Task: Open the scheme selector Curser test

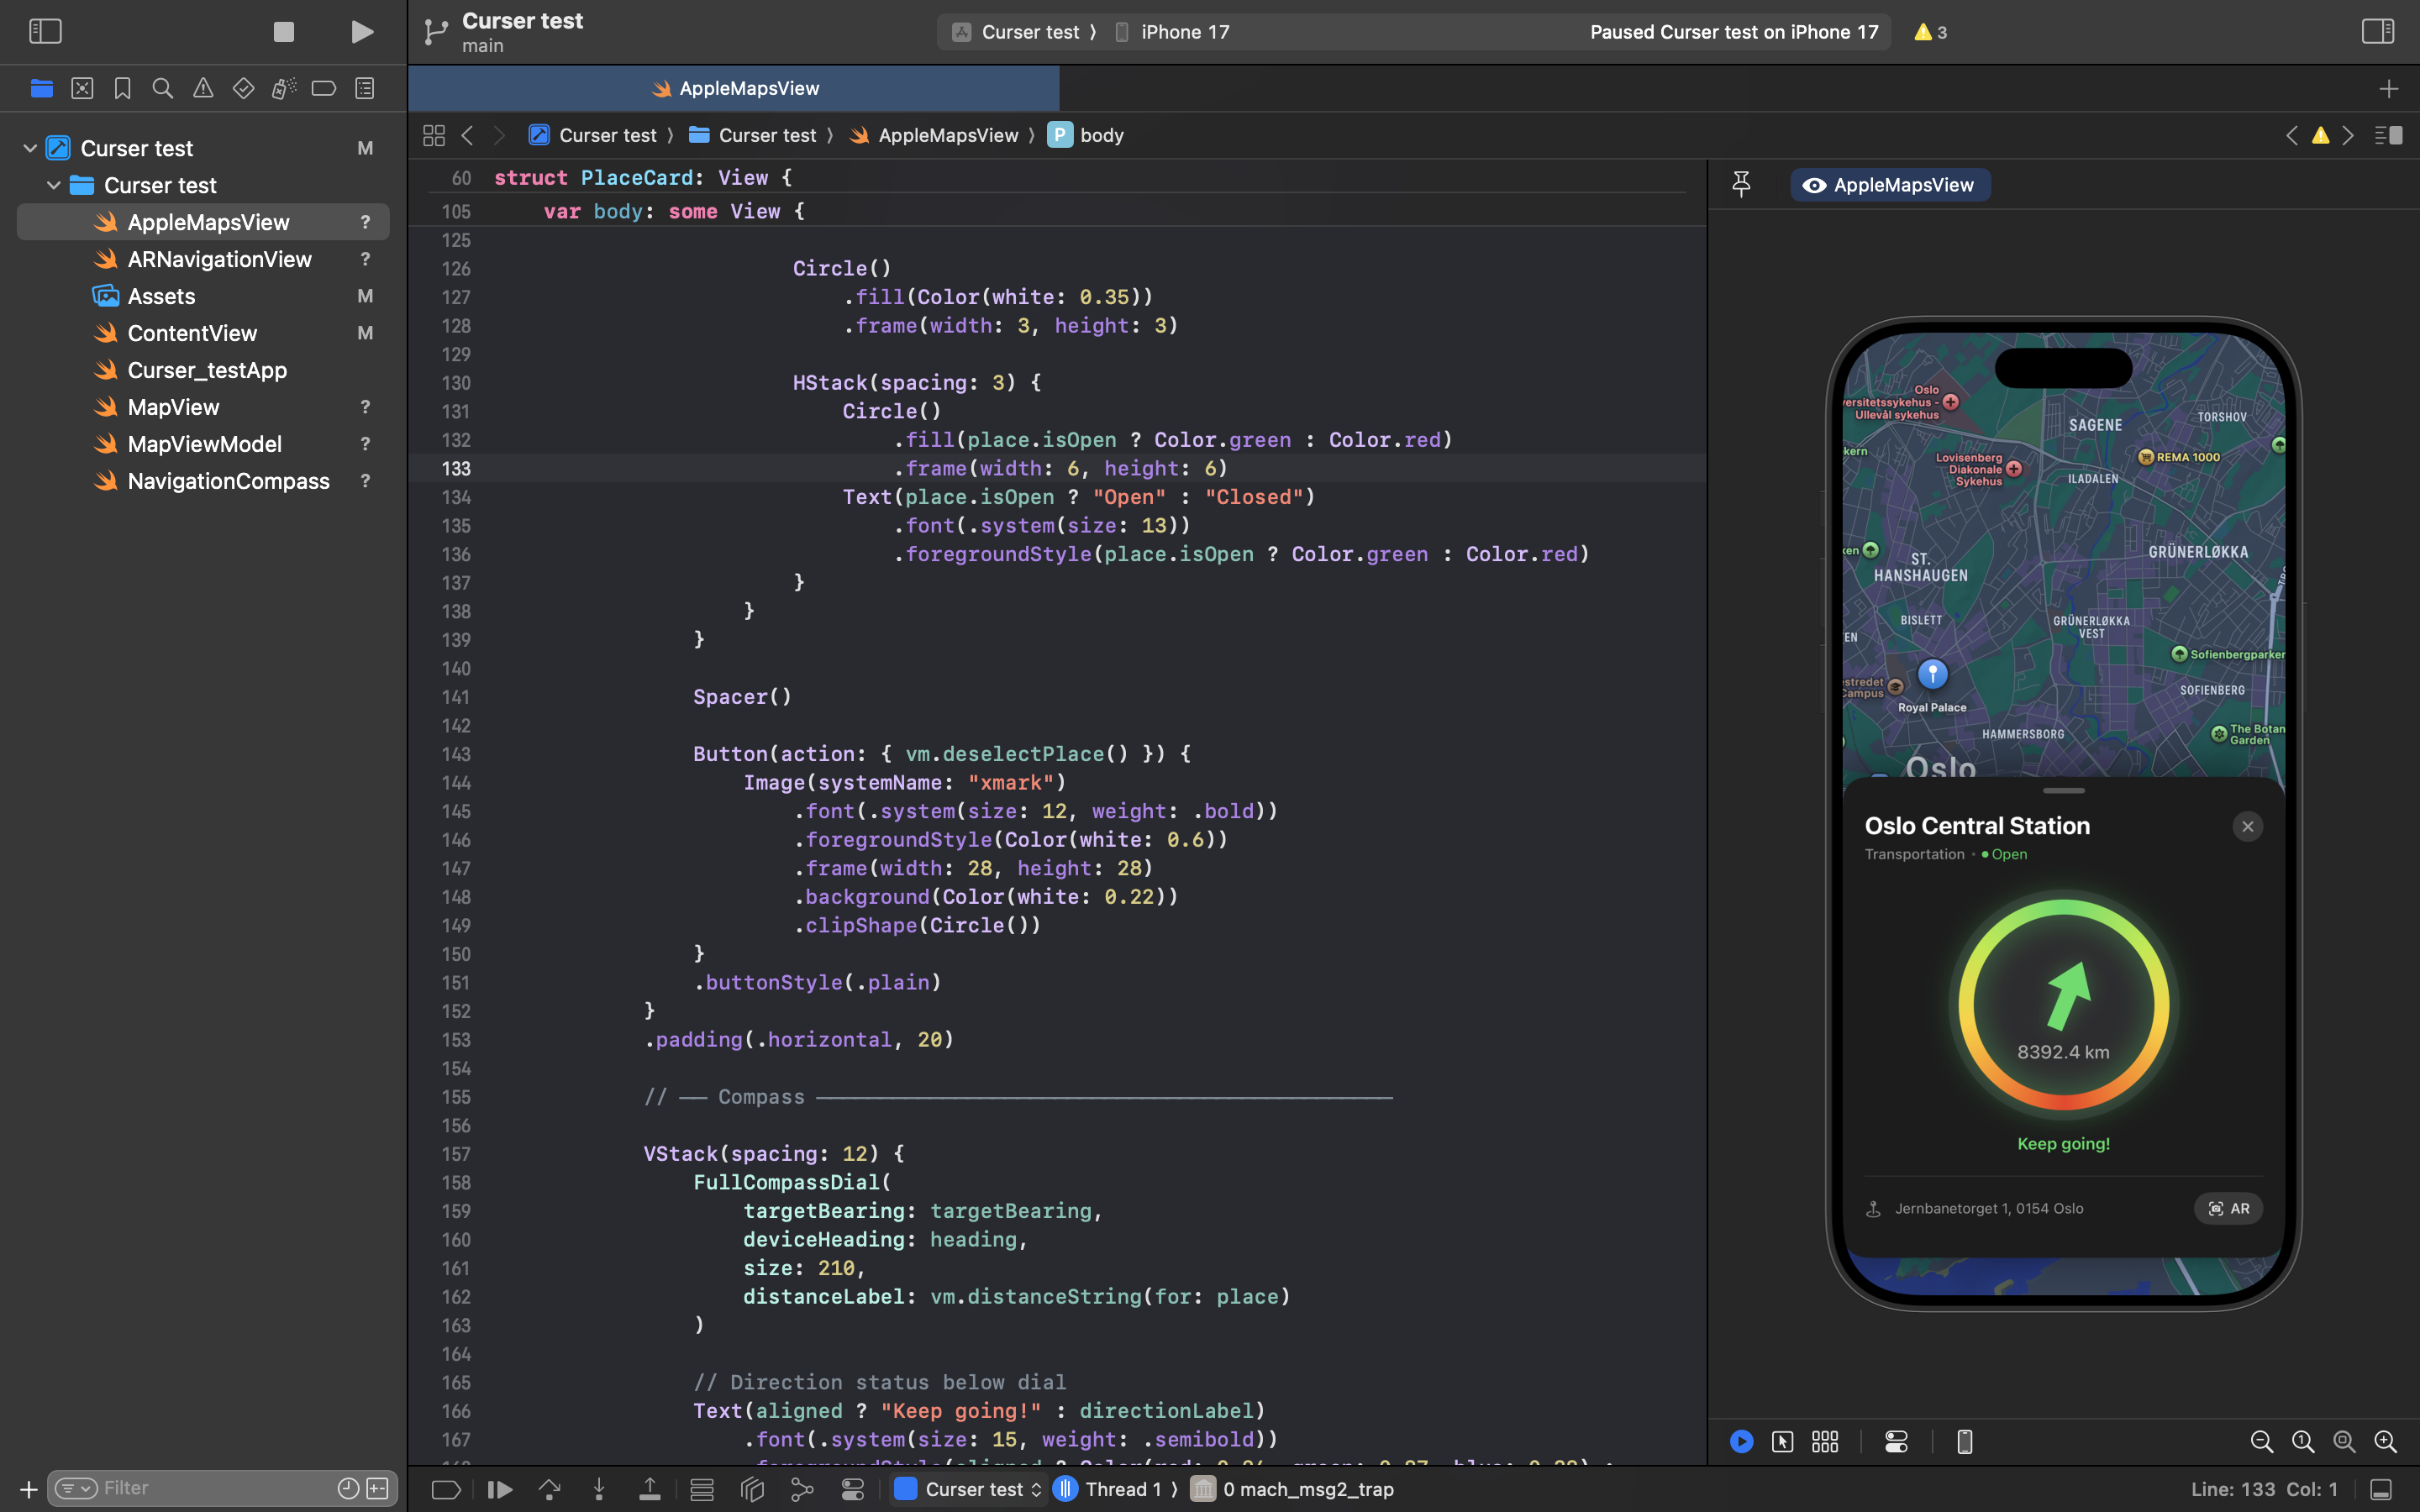Action: click(1022, 31)
